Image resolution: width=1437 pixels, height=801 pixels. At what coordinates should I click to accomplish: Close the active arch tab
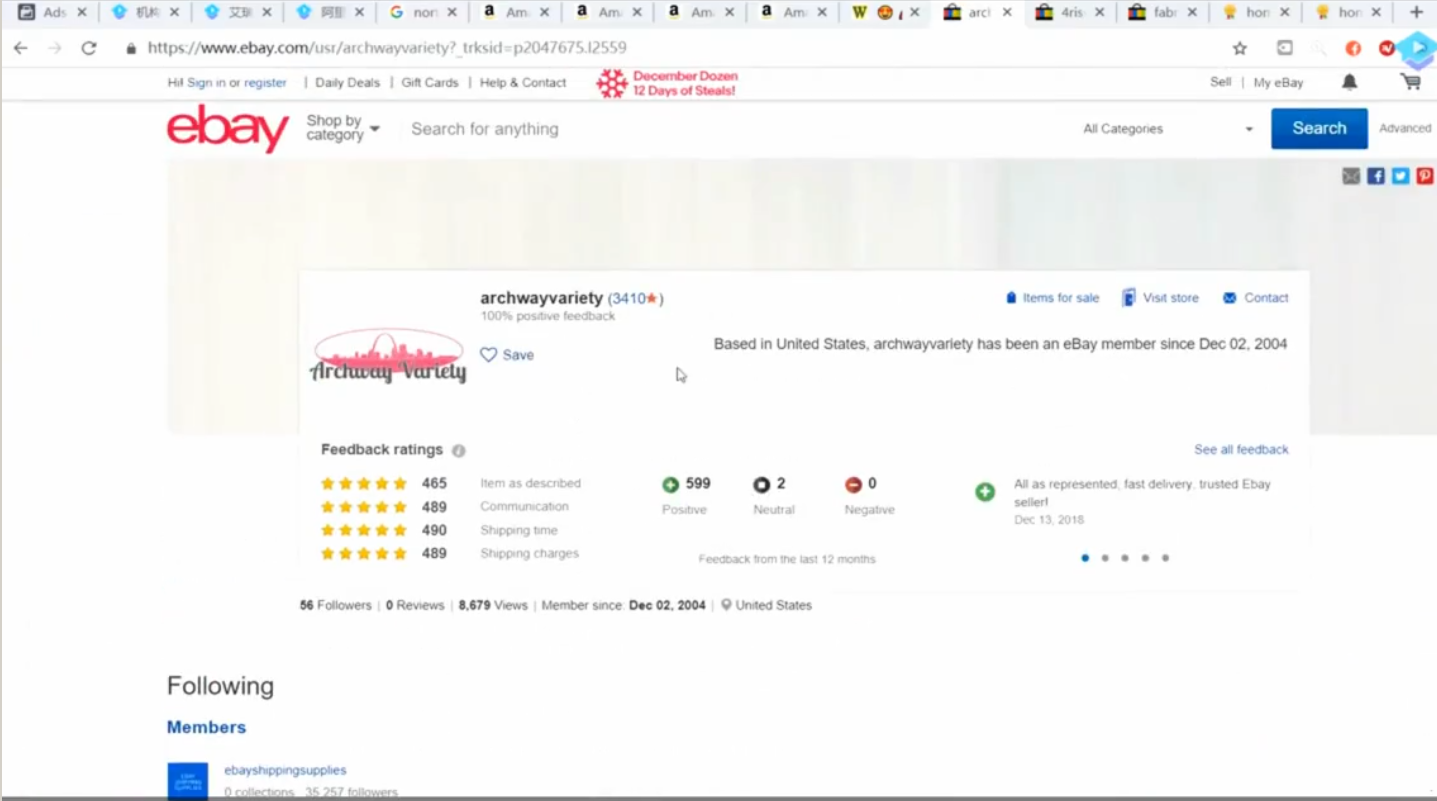point(1007,13)
